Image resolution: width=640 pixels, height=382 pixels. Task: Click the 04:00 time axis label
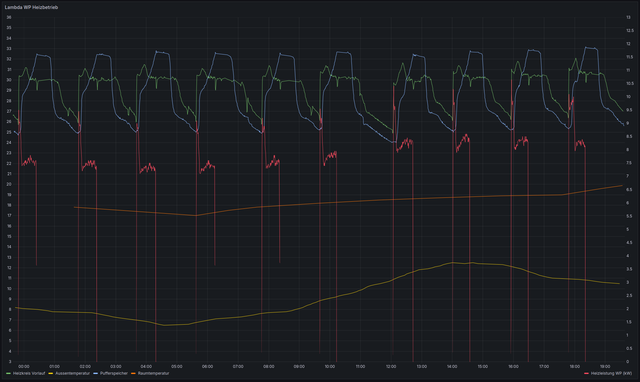(x=146, y=366)
